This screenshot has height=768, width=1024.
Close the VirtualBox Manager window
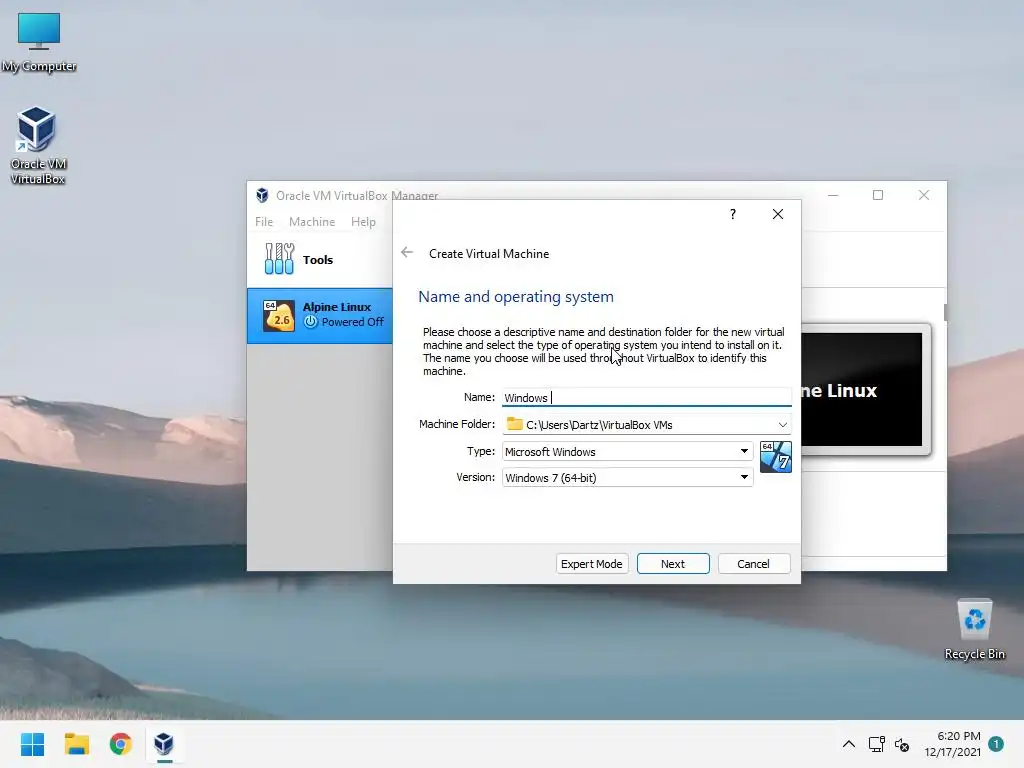[x=923, y=195]
